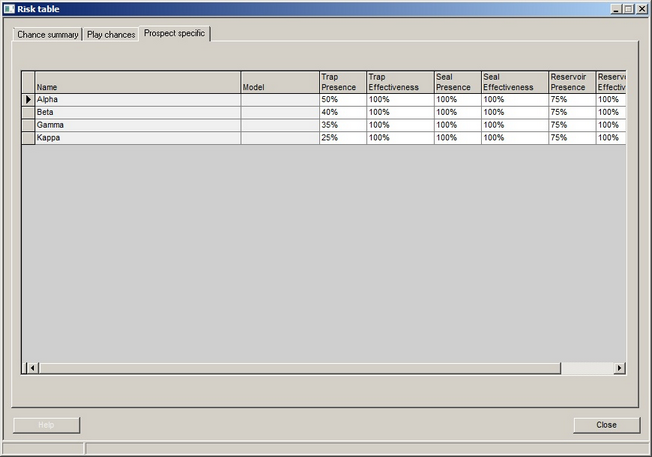Open the Play chances tab
This screenshot has width=652, height=457.
pyautogui.click(x=111, y=35)
